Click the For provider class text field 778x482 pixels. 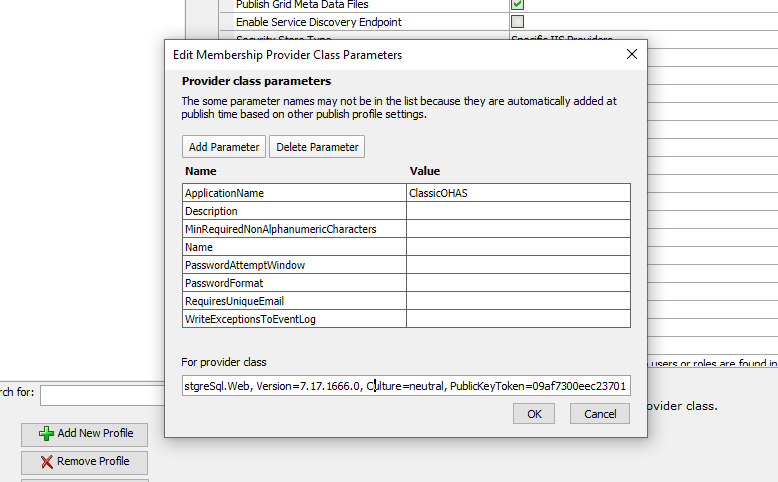(406, 386)
